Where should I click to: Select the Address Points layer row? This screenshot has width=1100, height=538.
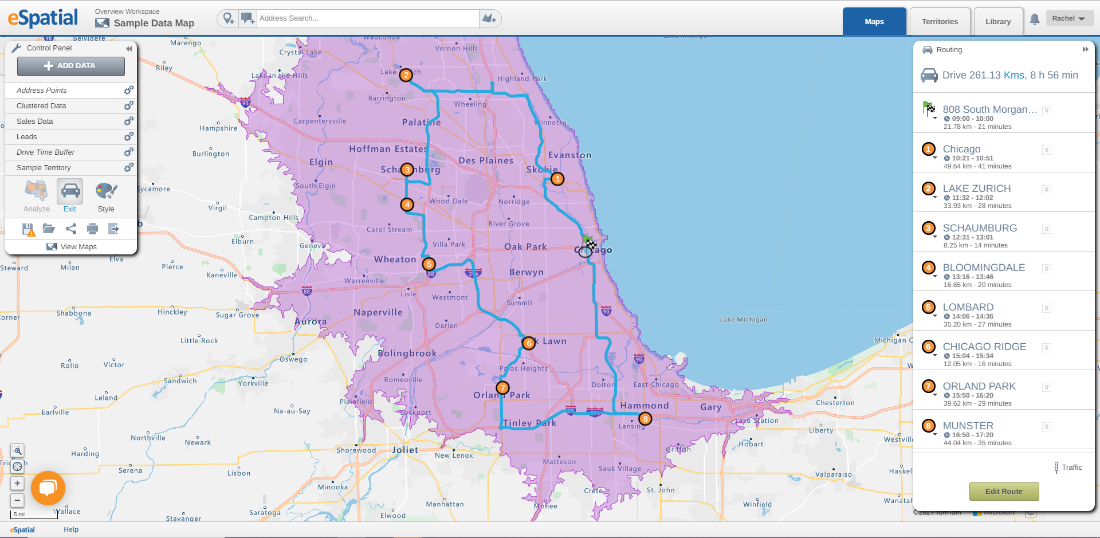coord(71,90)
